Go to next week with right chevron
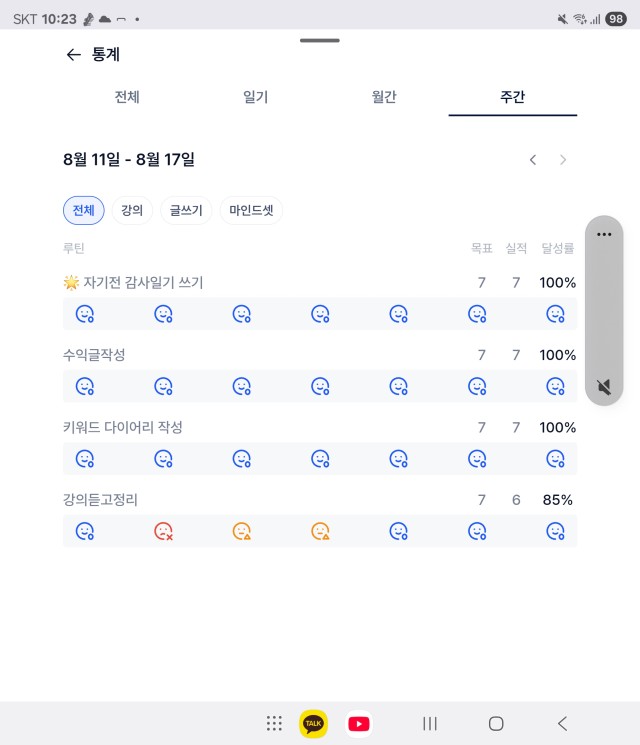The image size is (640, 745). (x=563, y=160)
